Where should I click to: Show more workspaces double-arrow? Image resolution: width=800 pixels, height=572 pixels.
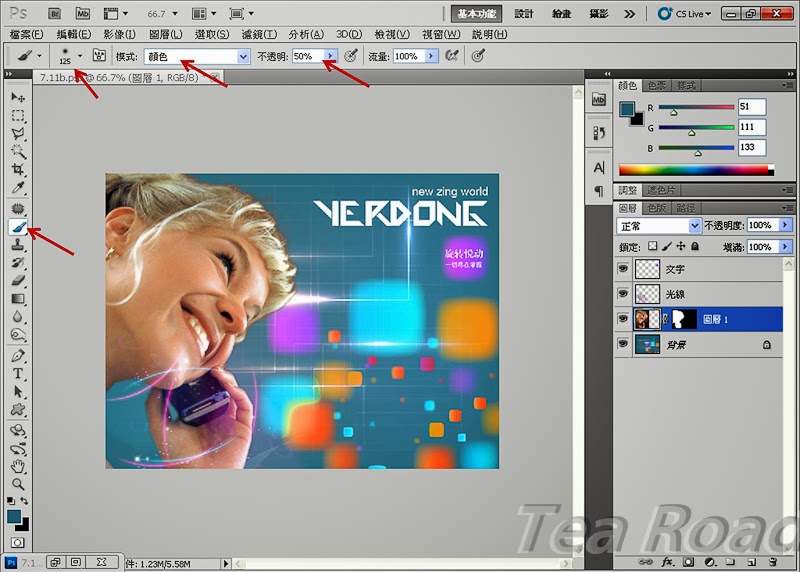pos(630,14)
